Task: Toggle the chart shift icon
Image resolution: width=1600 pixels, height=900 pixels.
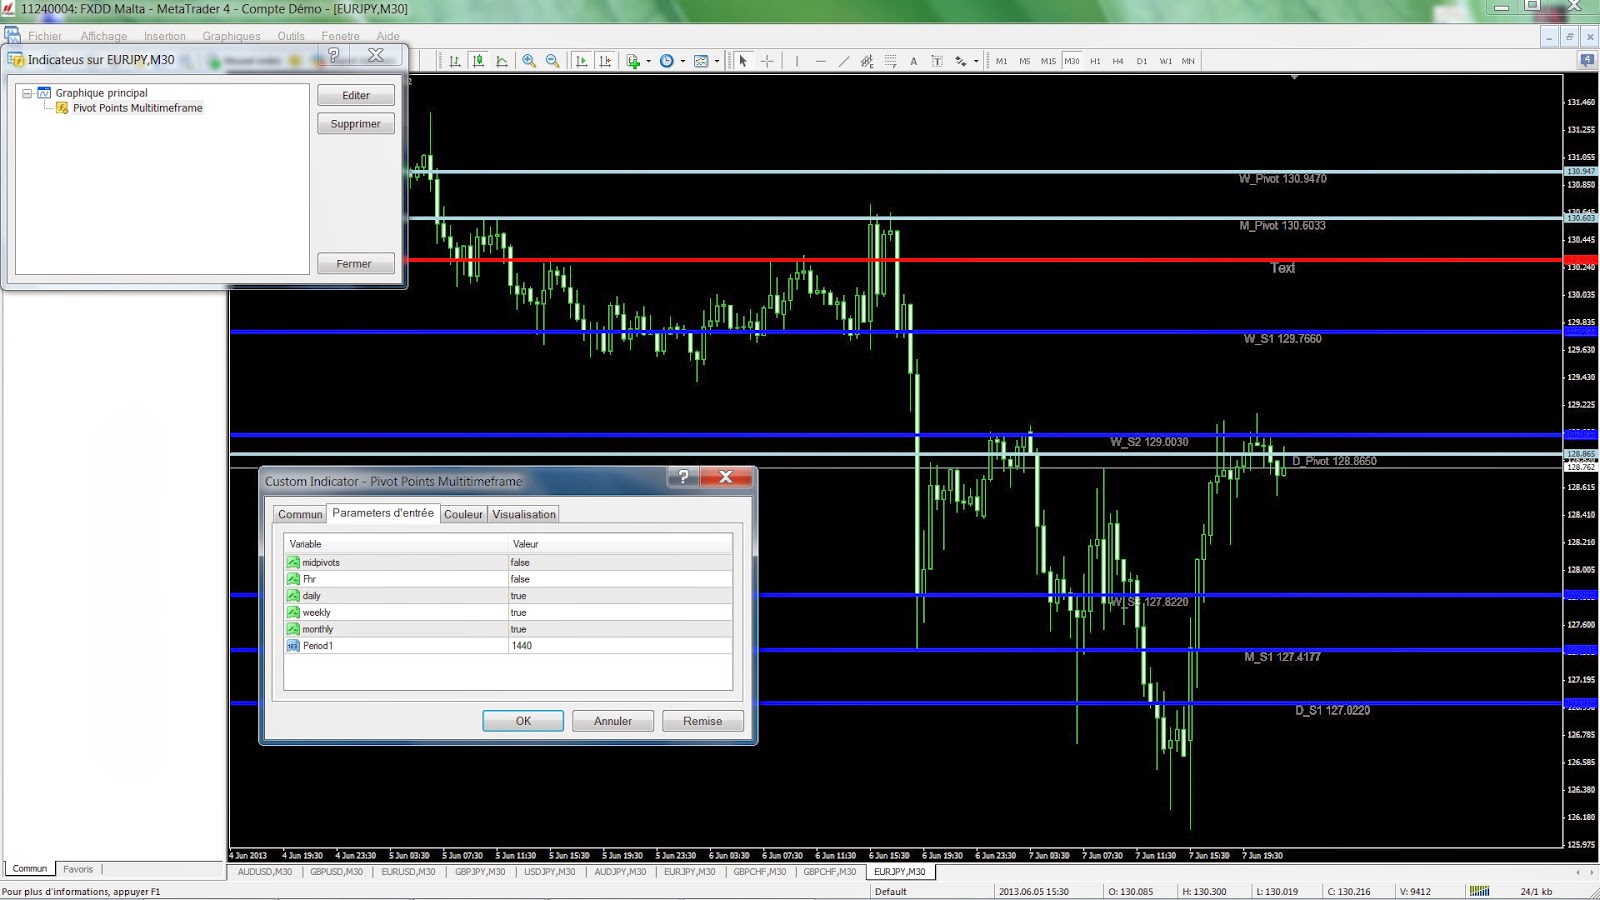Action: [x=605, y=61]
